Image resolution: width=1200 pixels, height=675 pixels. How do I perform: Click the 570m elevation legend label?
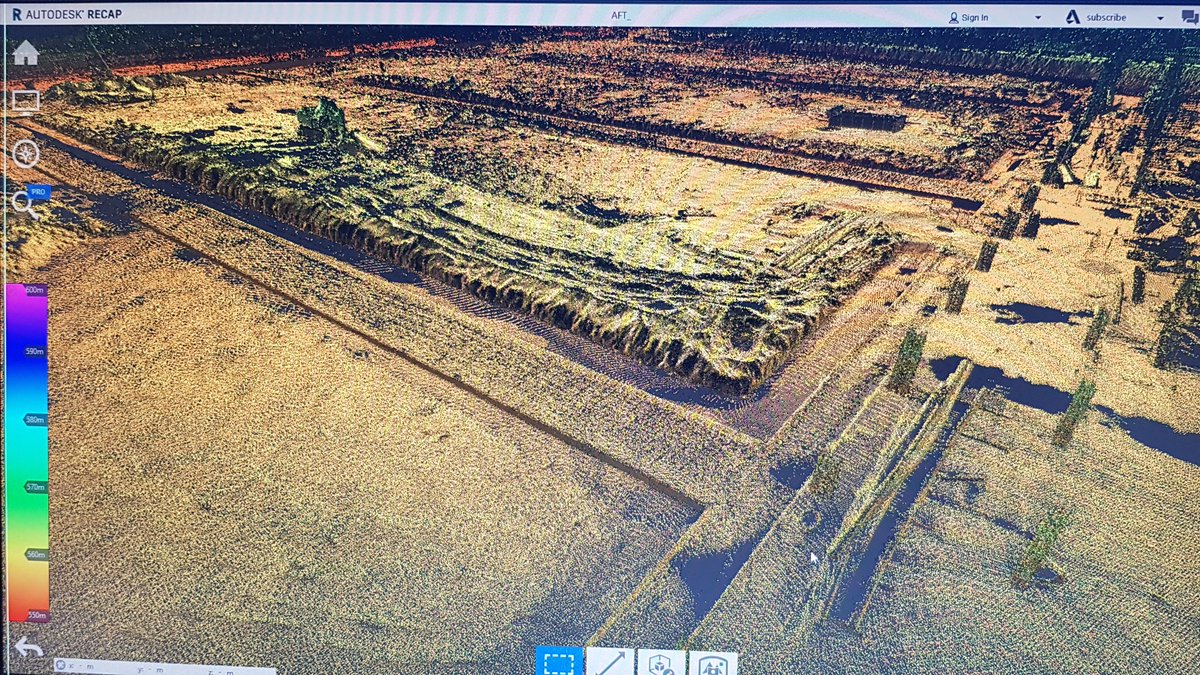pyautogui.click(x=36, y=487)
